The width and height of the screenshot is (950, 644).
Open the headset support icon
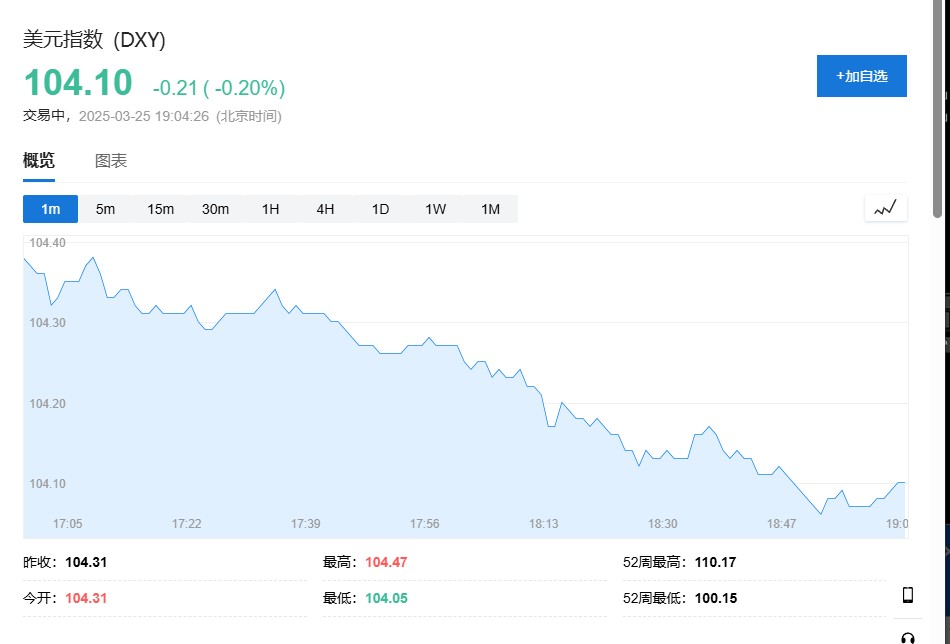[908, 638]
